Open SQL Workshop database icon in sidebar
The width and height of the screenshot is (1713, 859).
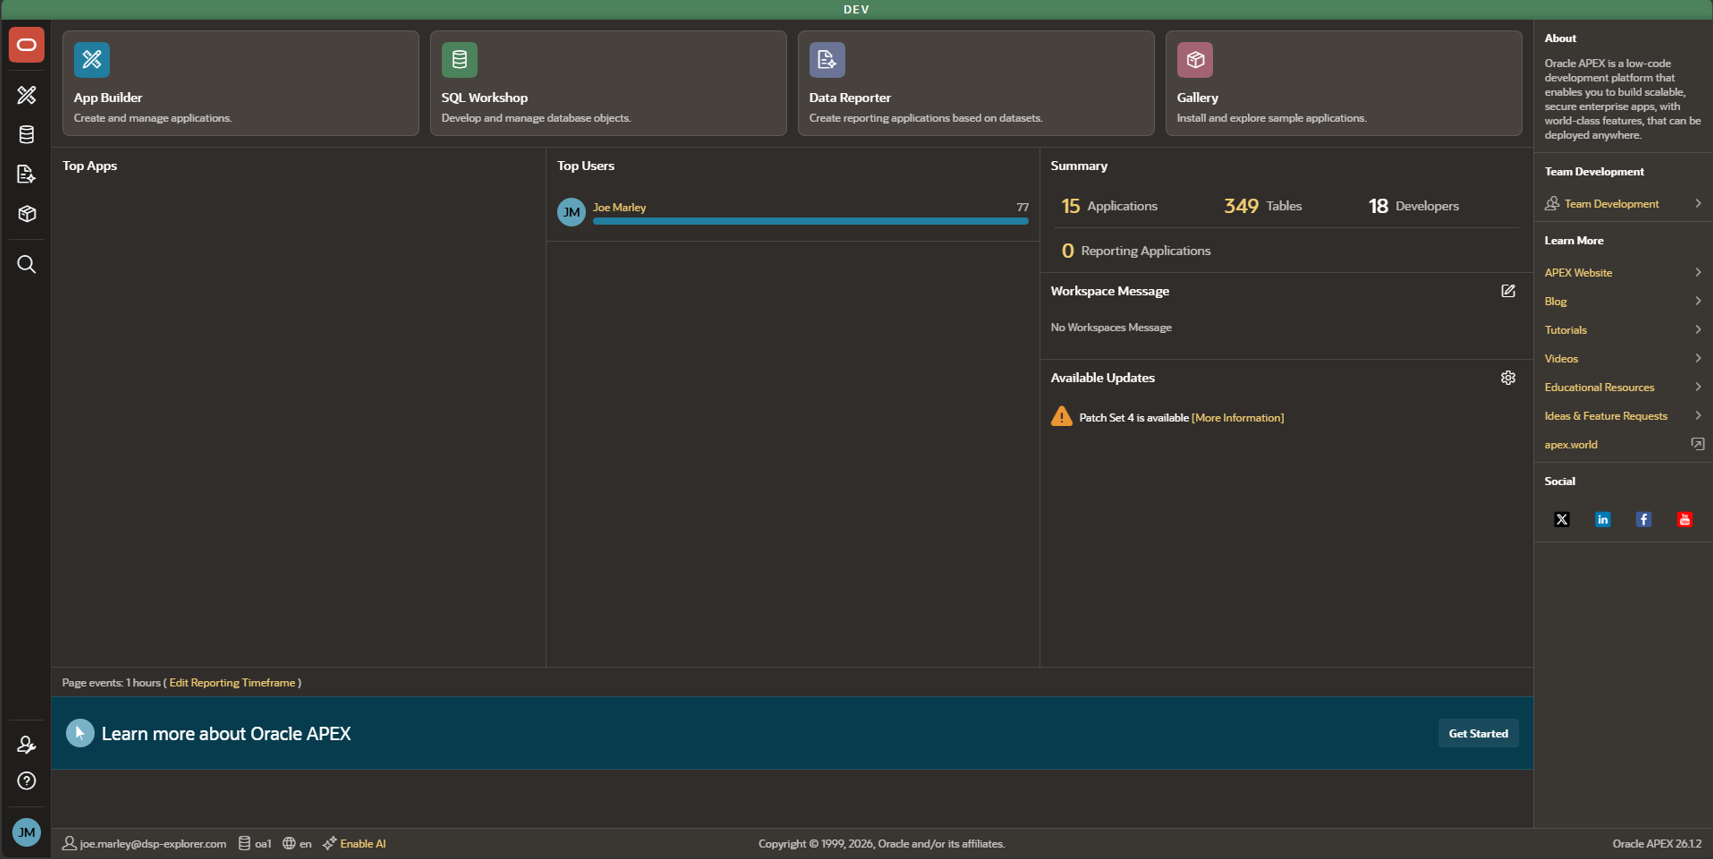27,135
